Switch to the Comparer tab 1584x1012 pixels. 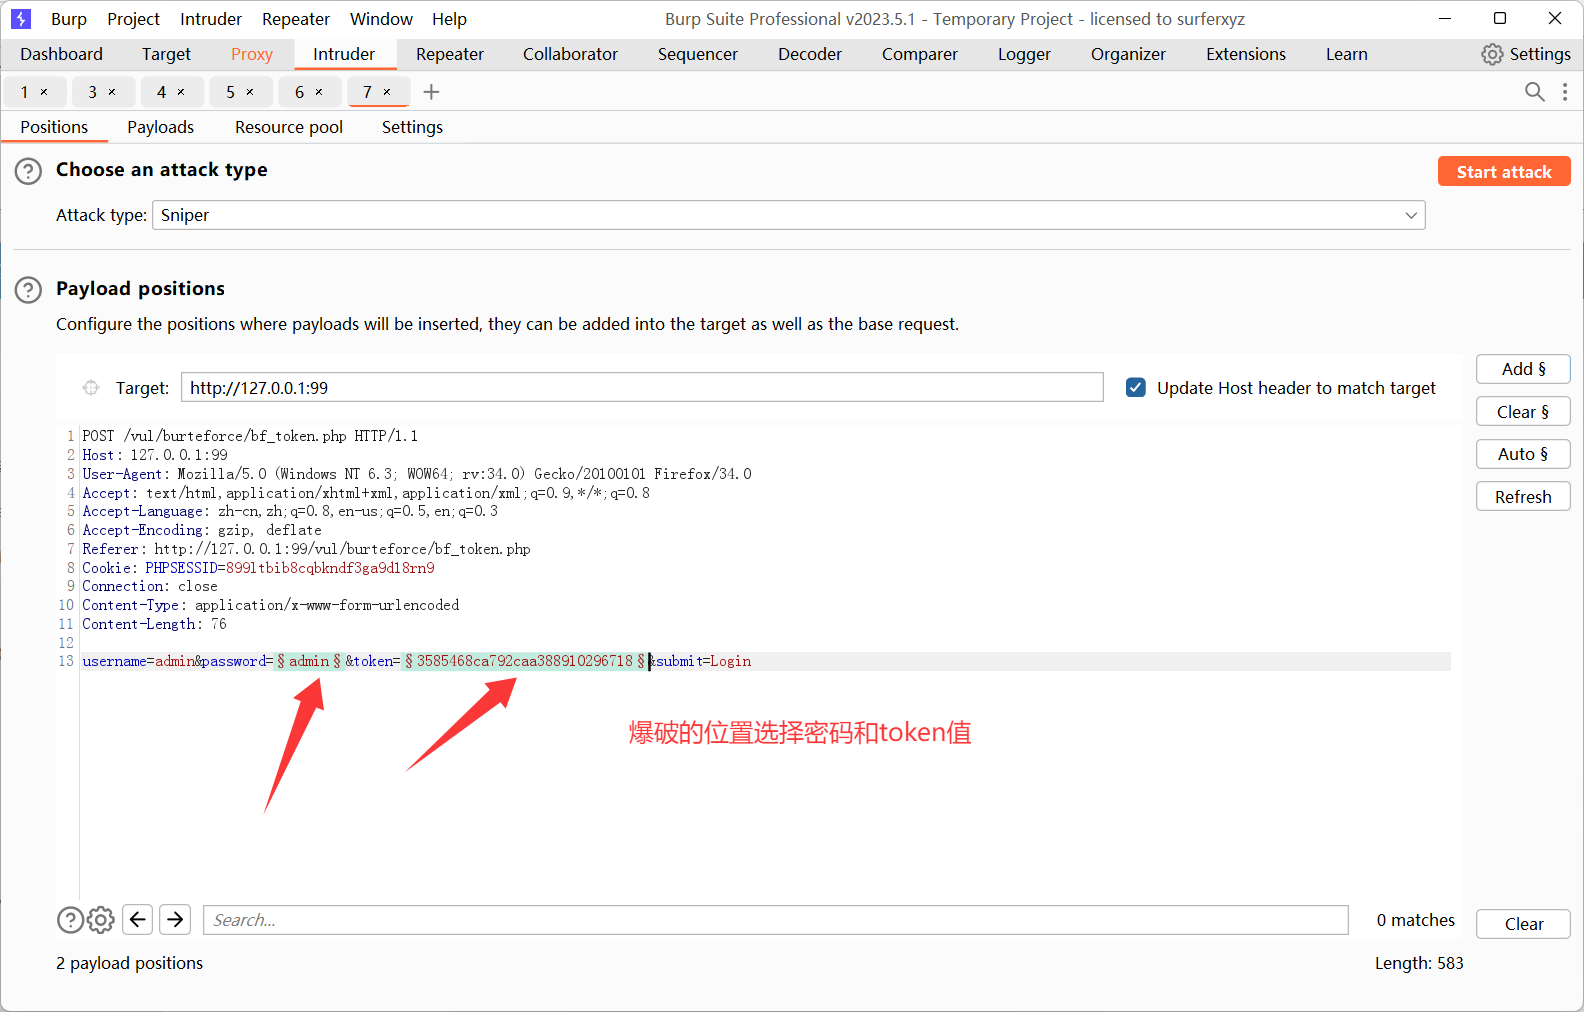click(x=920, y=54)
